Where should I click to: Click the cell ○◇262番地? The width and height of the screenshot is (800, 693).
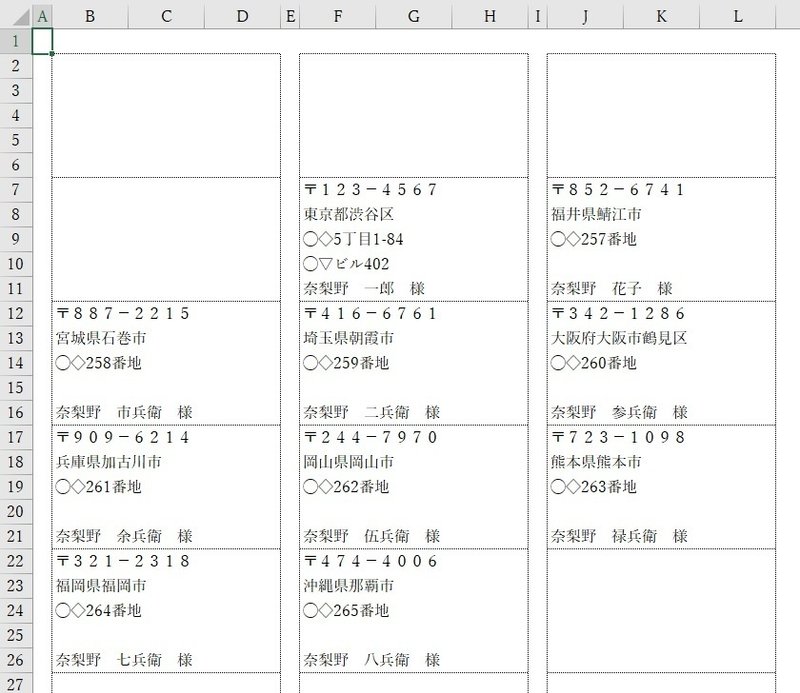(x=346, y=487)
